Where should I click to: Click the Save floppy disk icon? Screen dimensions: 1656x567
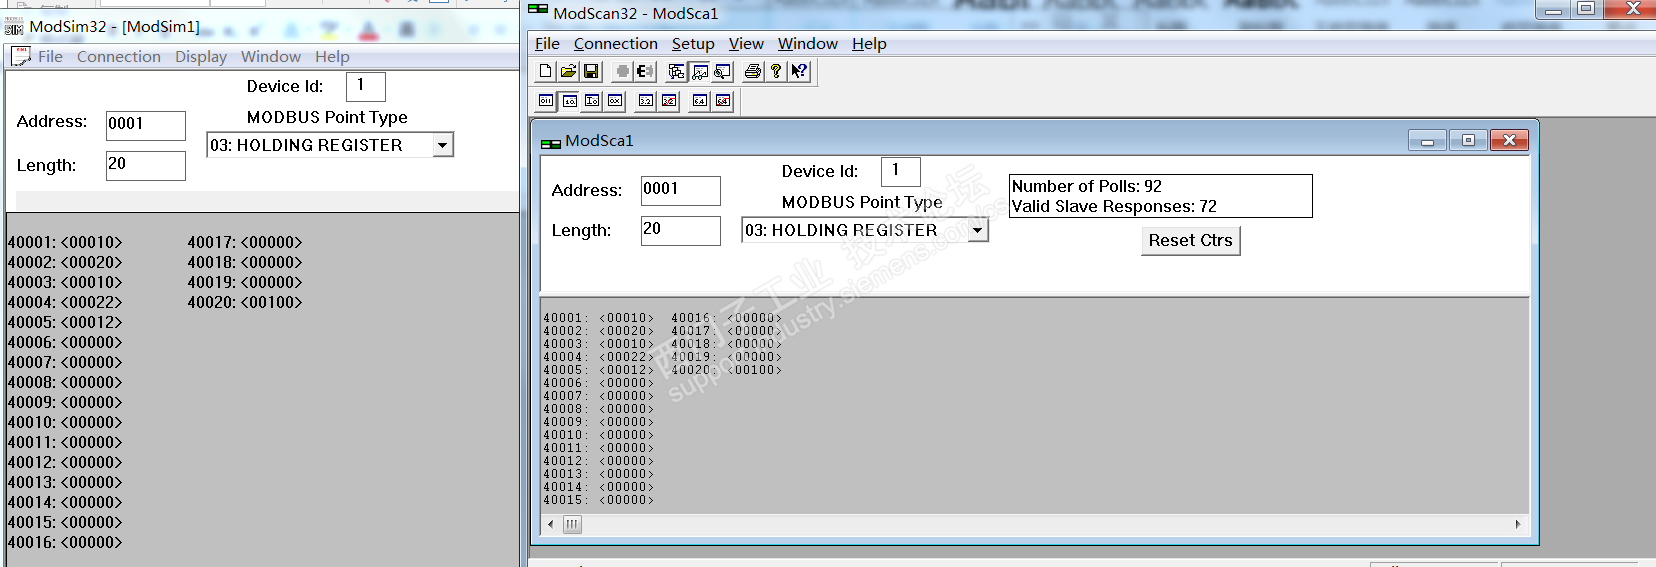(x=591, y=71)
